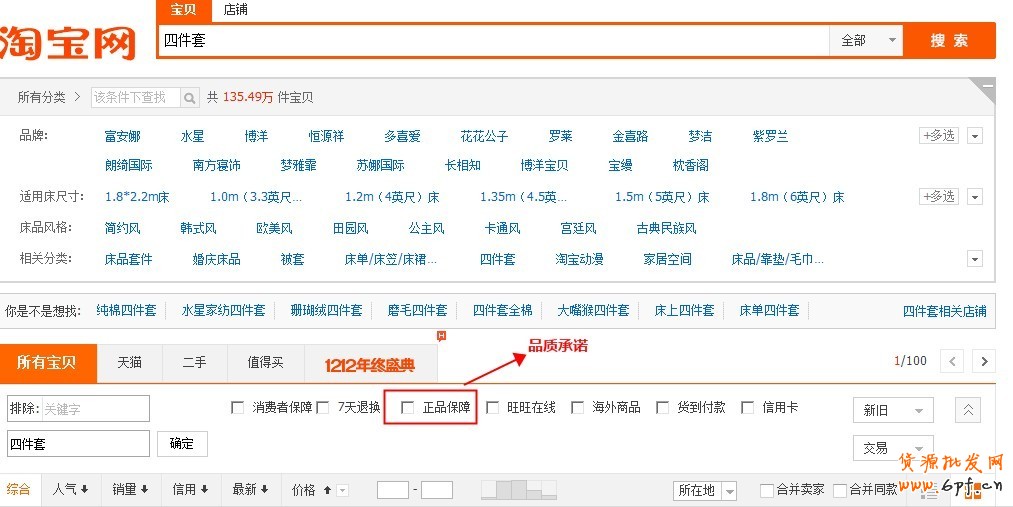The height and width of the screenshot is (507, 1013).
Task: Sort results by 信用
Action: pyautogui.click(x=190, y=489)
